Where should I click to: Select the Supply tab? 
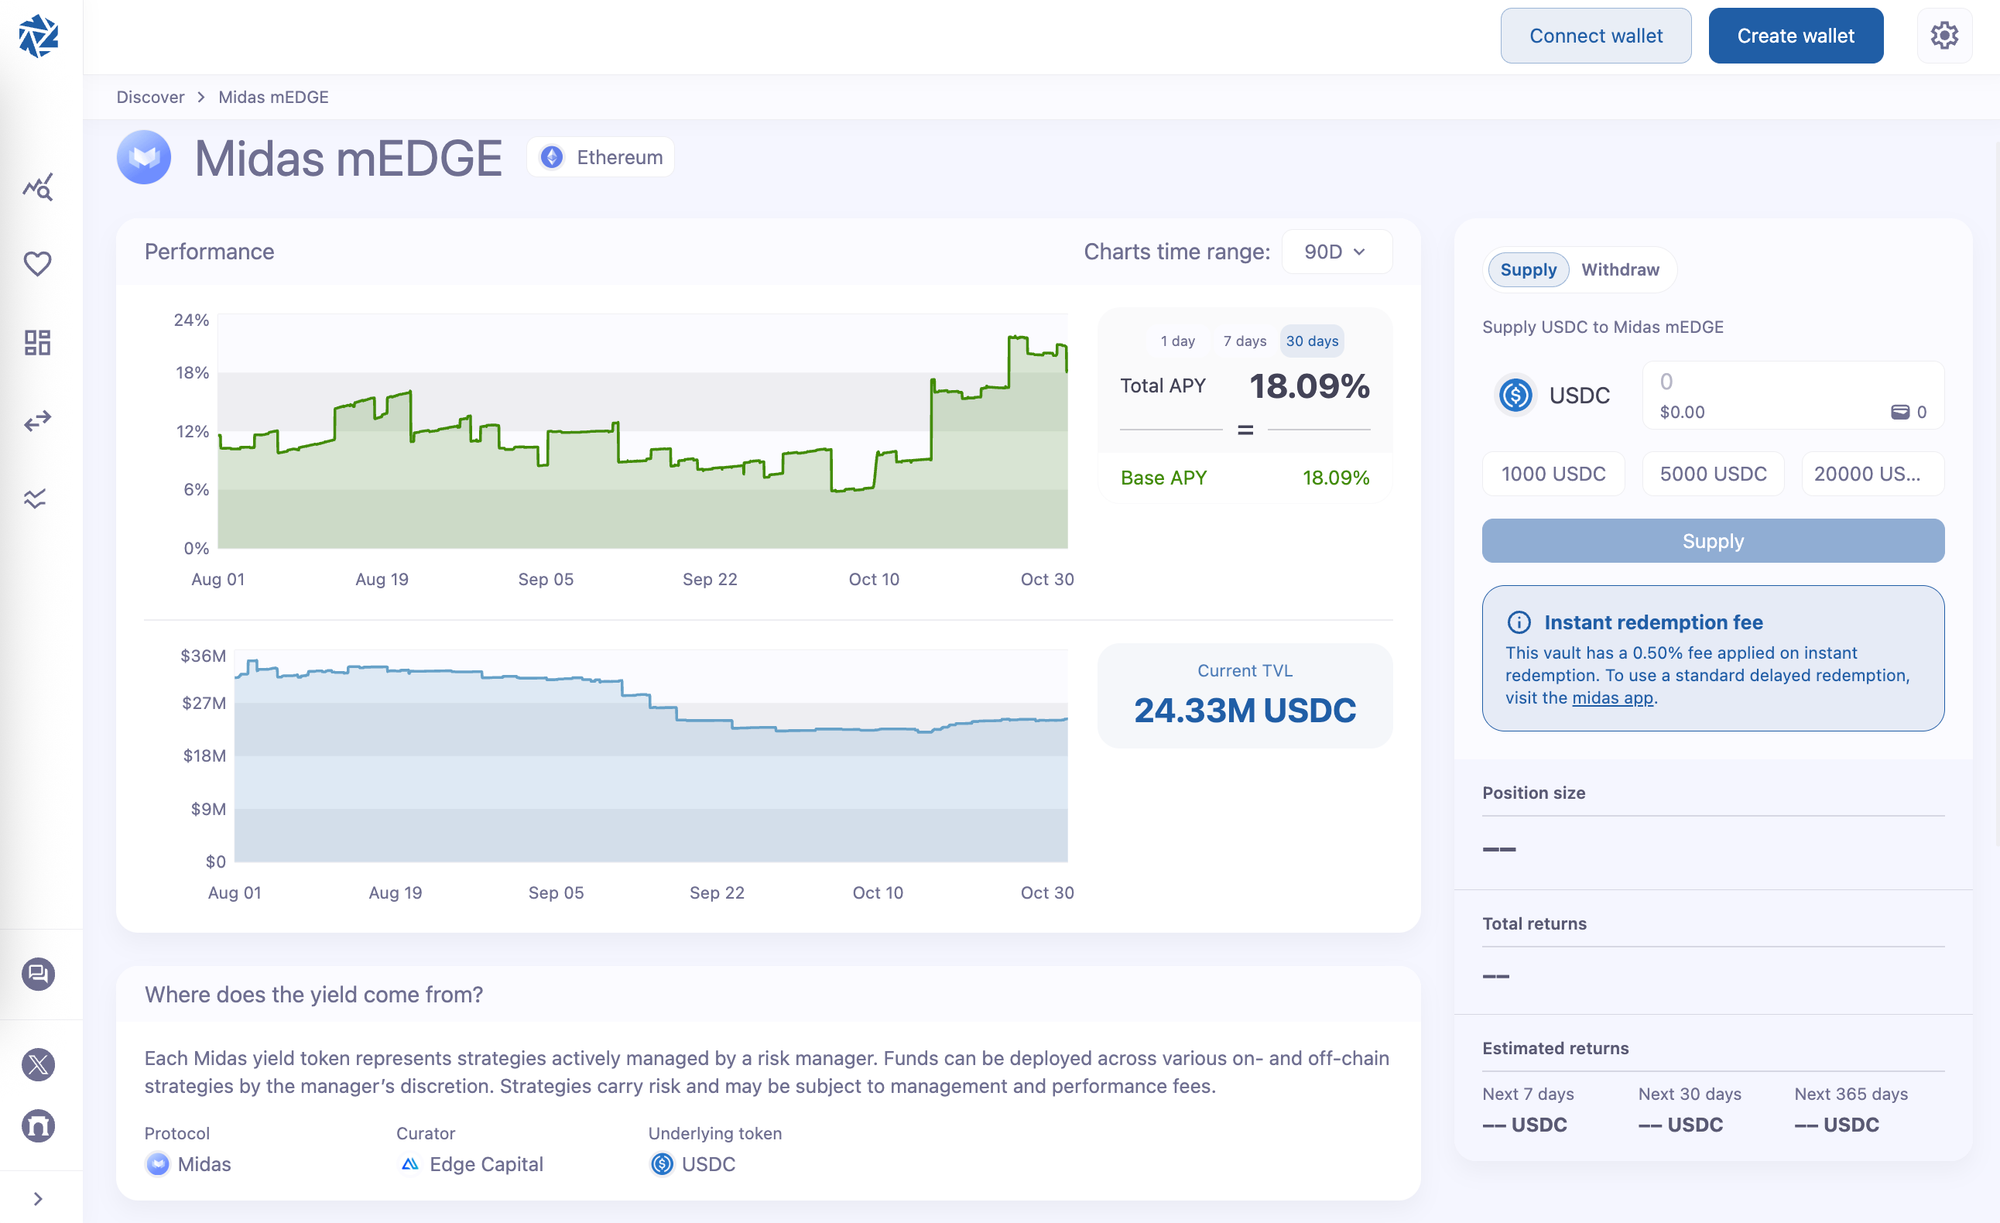coord(1528,270)
